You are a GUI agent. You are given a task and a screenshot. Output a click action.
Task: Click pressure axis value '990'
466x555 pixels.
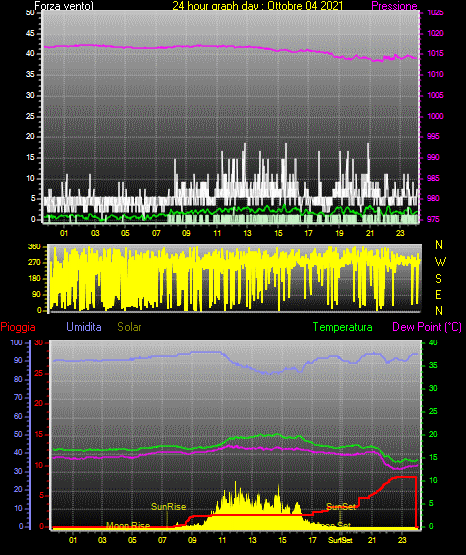433,157
